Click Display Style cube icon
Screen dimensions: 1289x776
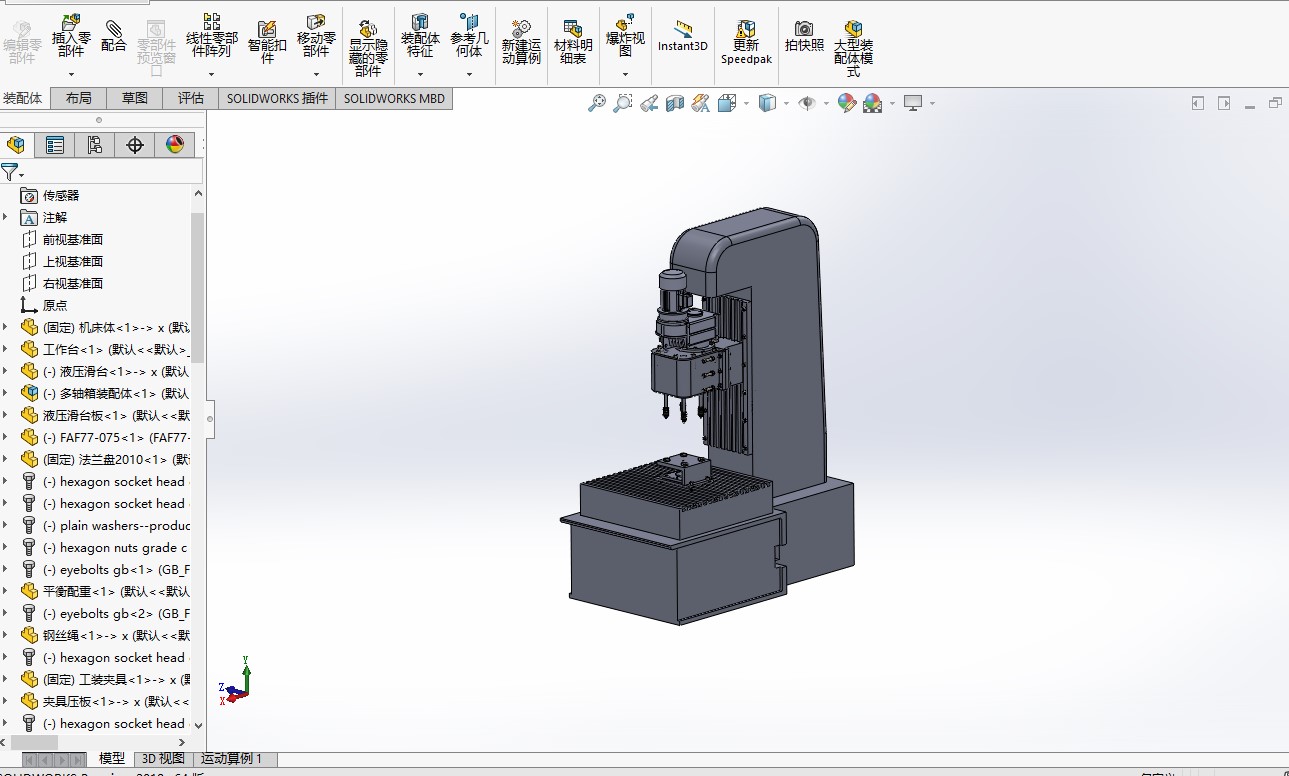click(767, 103)
